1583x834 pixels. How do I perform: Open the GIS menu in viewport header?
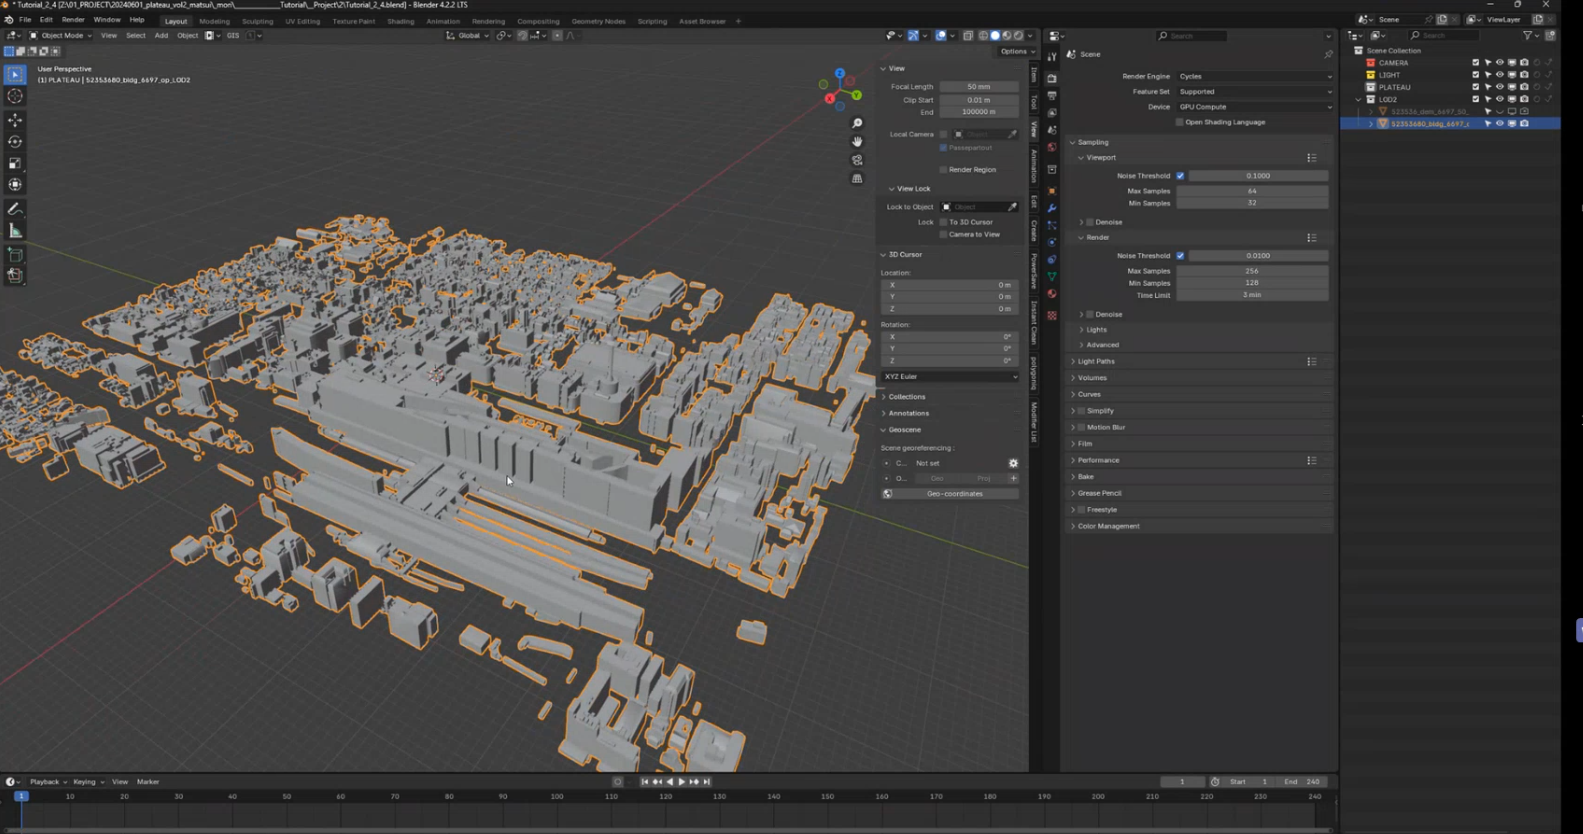[233, 36]
